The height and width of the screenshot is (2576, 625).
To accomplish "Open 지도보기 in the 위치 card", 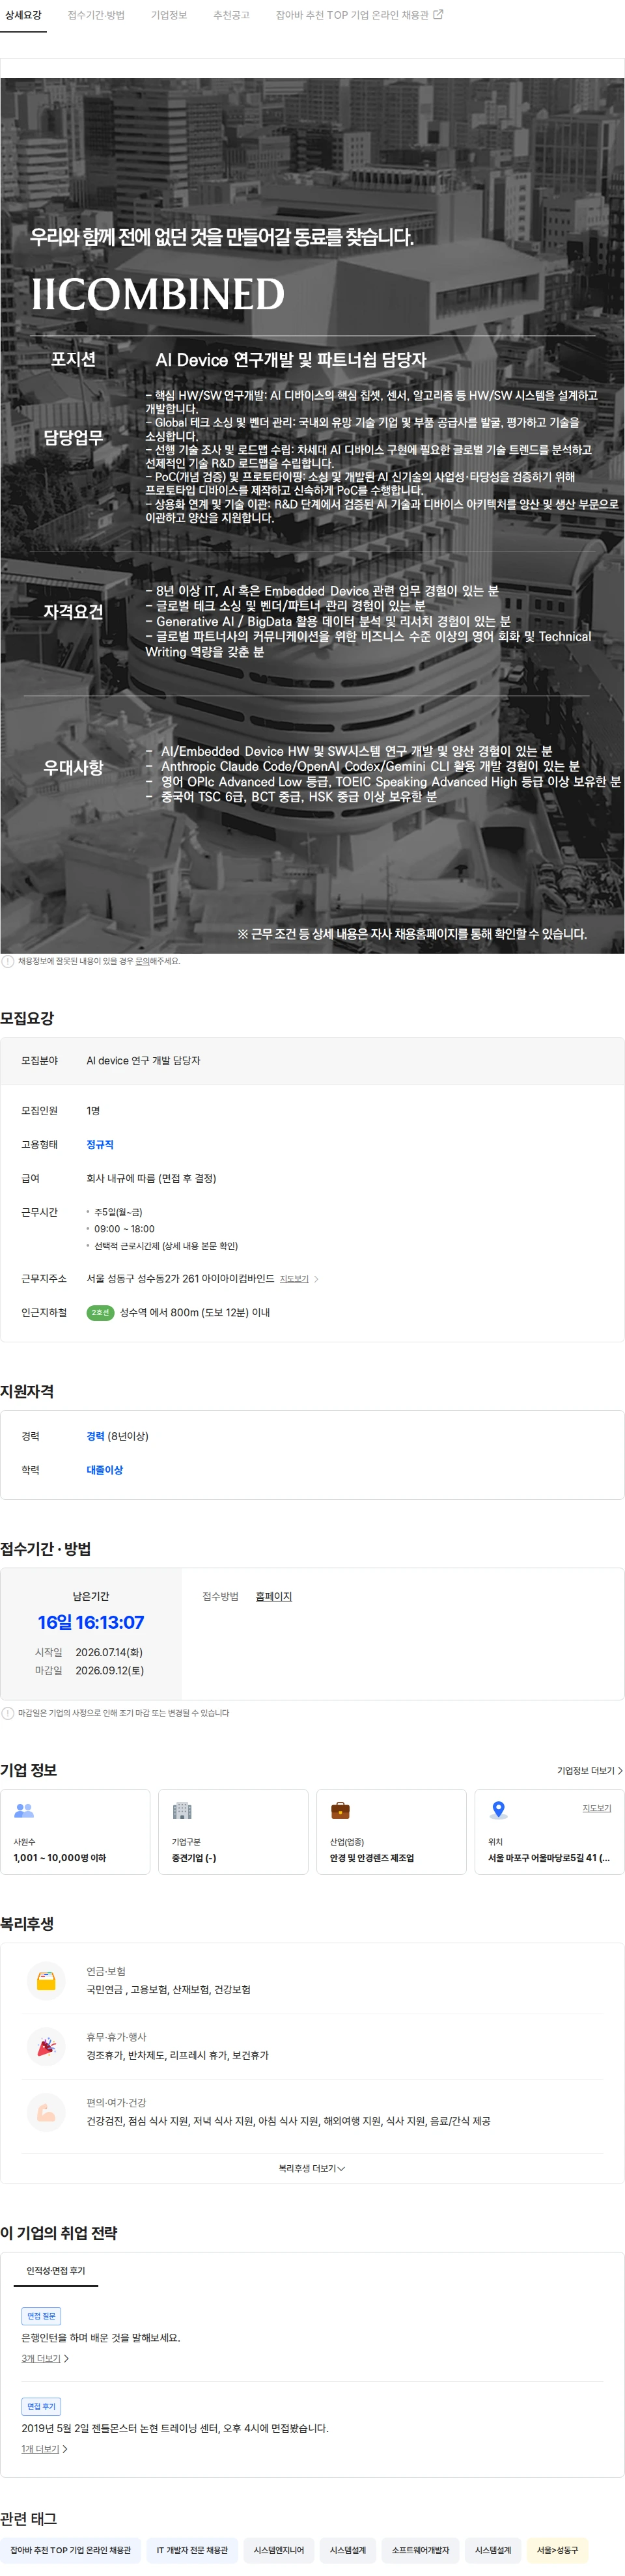I will [x=597, y=1808].
